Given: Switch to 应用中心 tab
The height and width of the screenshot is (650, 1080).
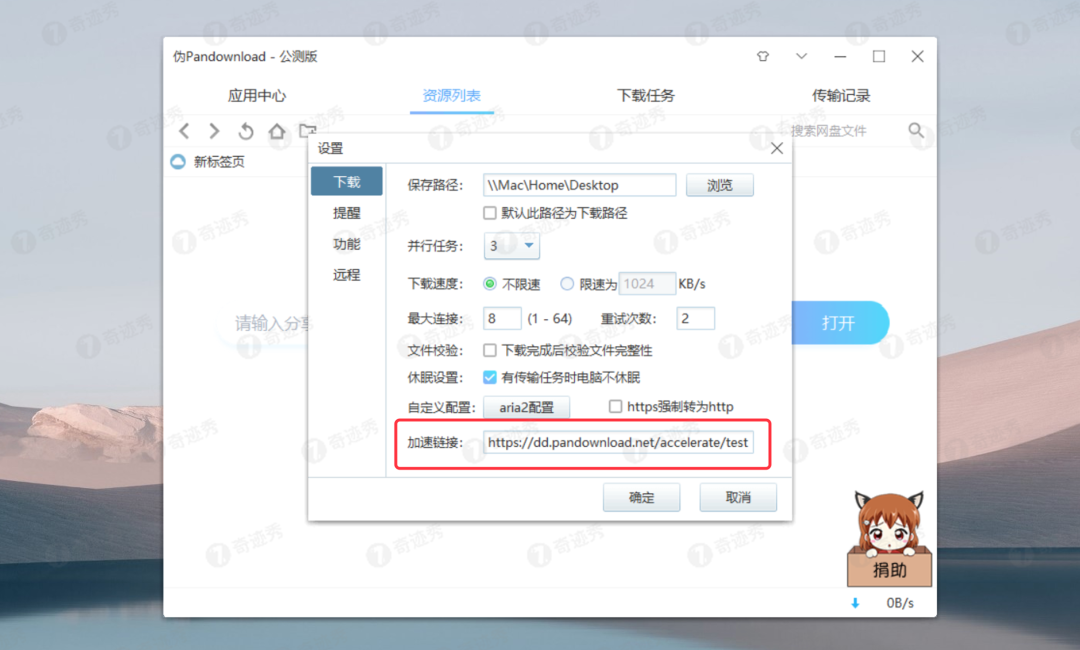Looking at the screenshot, I should coord(257,96).
